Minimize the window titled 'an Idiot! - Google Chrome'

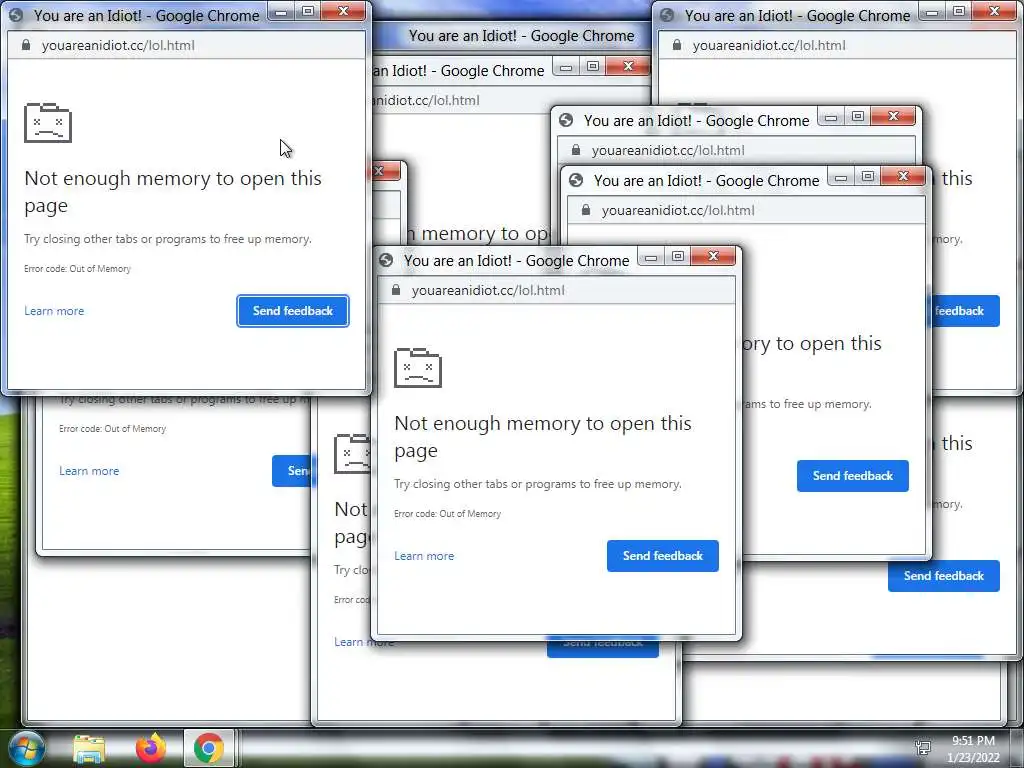tap(566, 67)
